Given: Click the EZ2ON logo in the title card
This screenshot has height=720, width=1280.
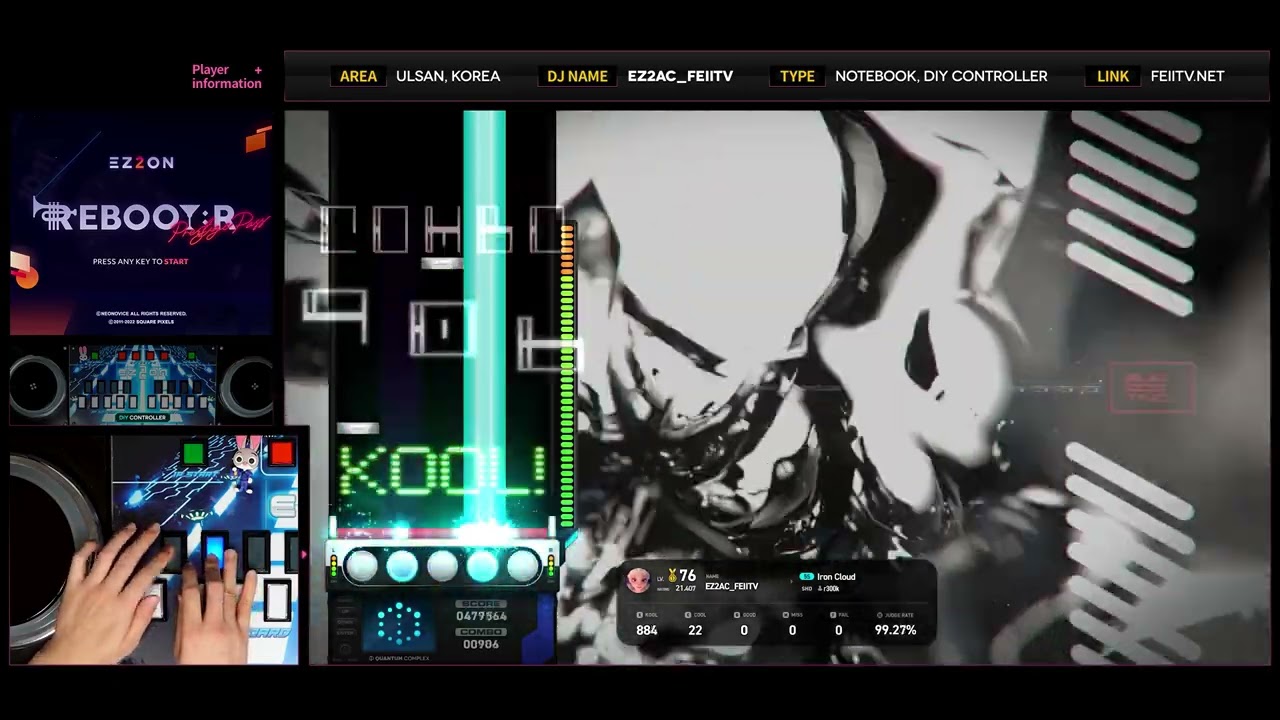Looking at the screenshot, I should coord(141,163).
